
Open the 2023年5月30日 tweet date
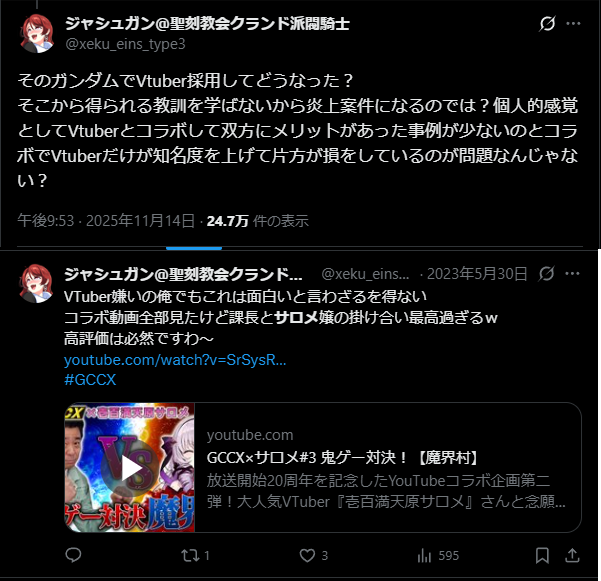click(477, 274)
